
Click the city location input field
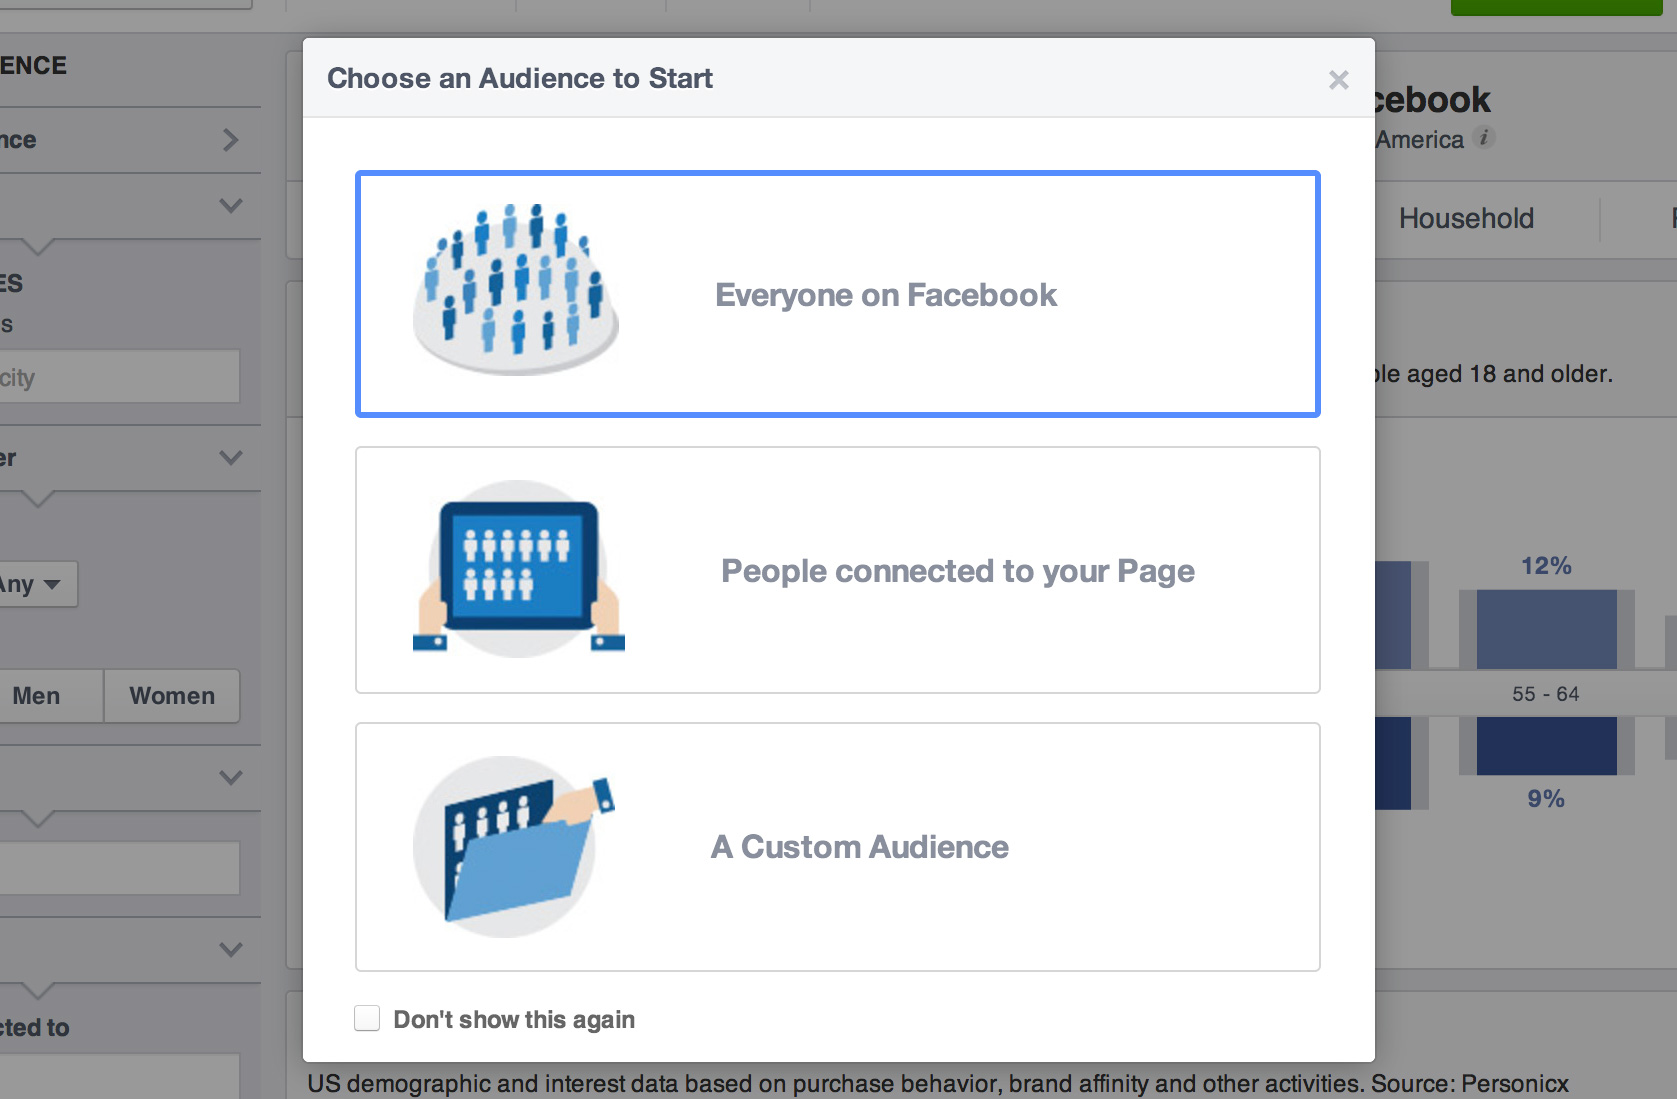[x=118, y=377]
